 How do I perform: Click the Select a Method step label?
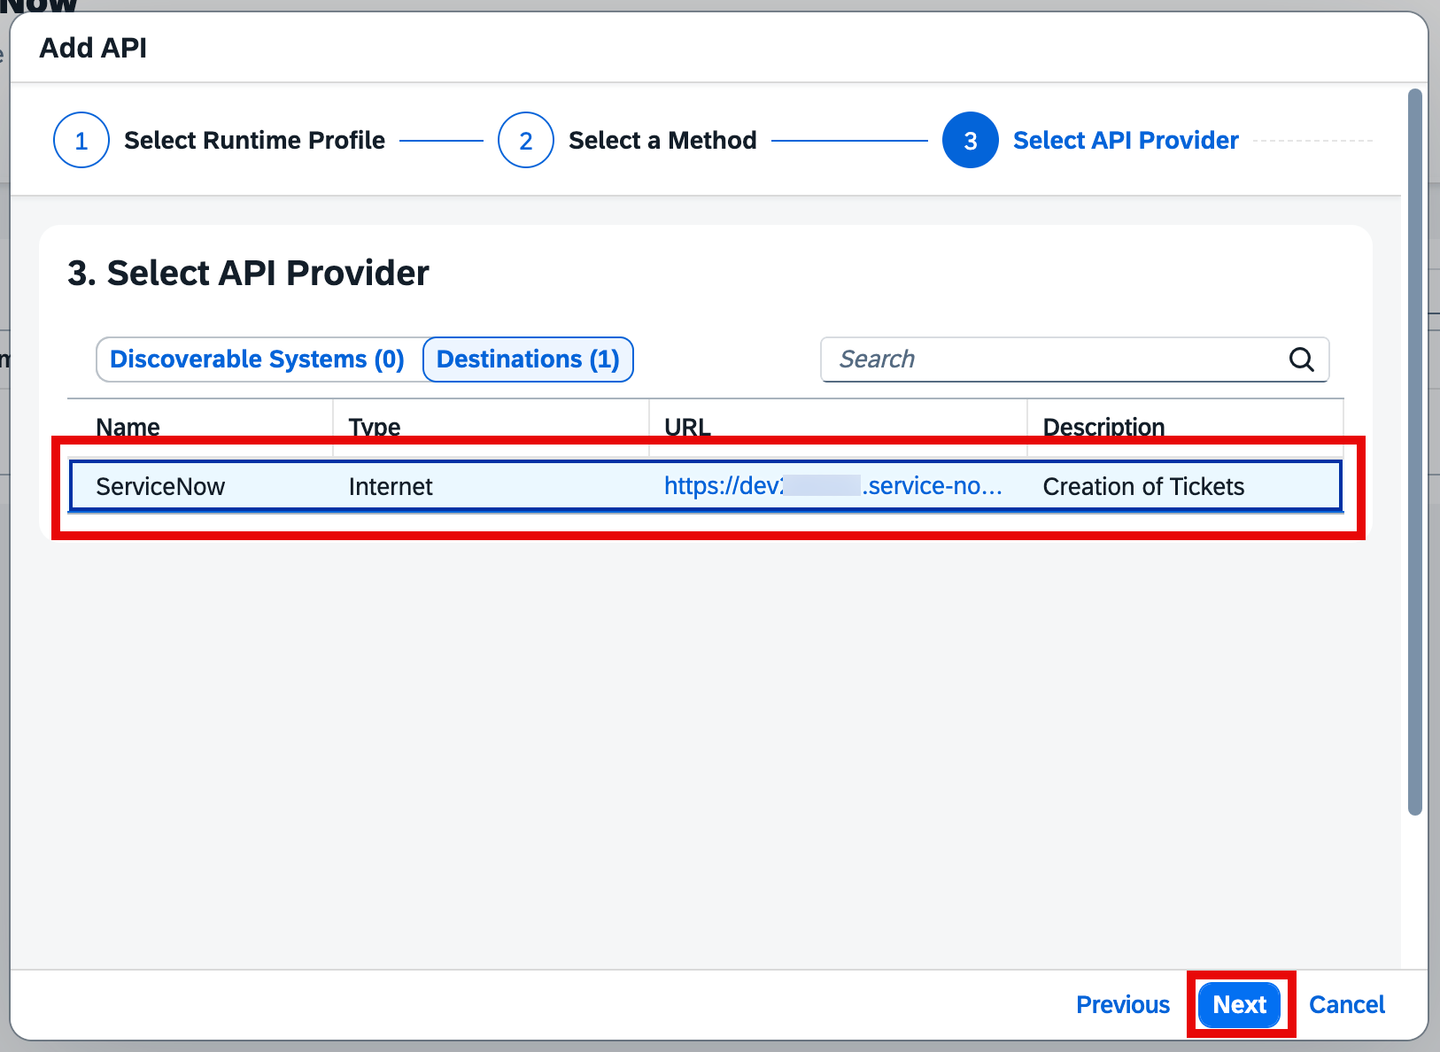coord(663,140)
